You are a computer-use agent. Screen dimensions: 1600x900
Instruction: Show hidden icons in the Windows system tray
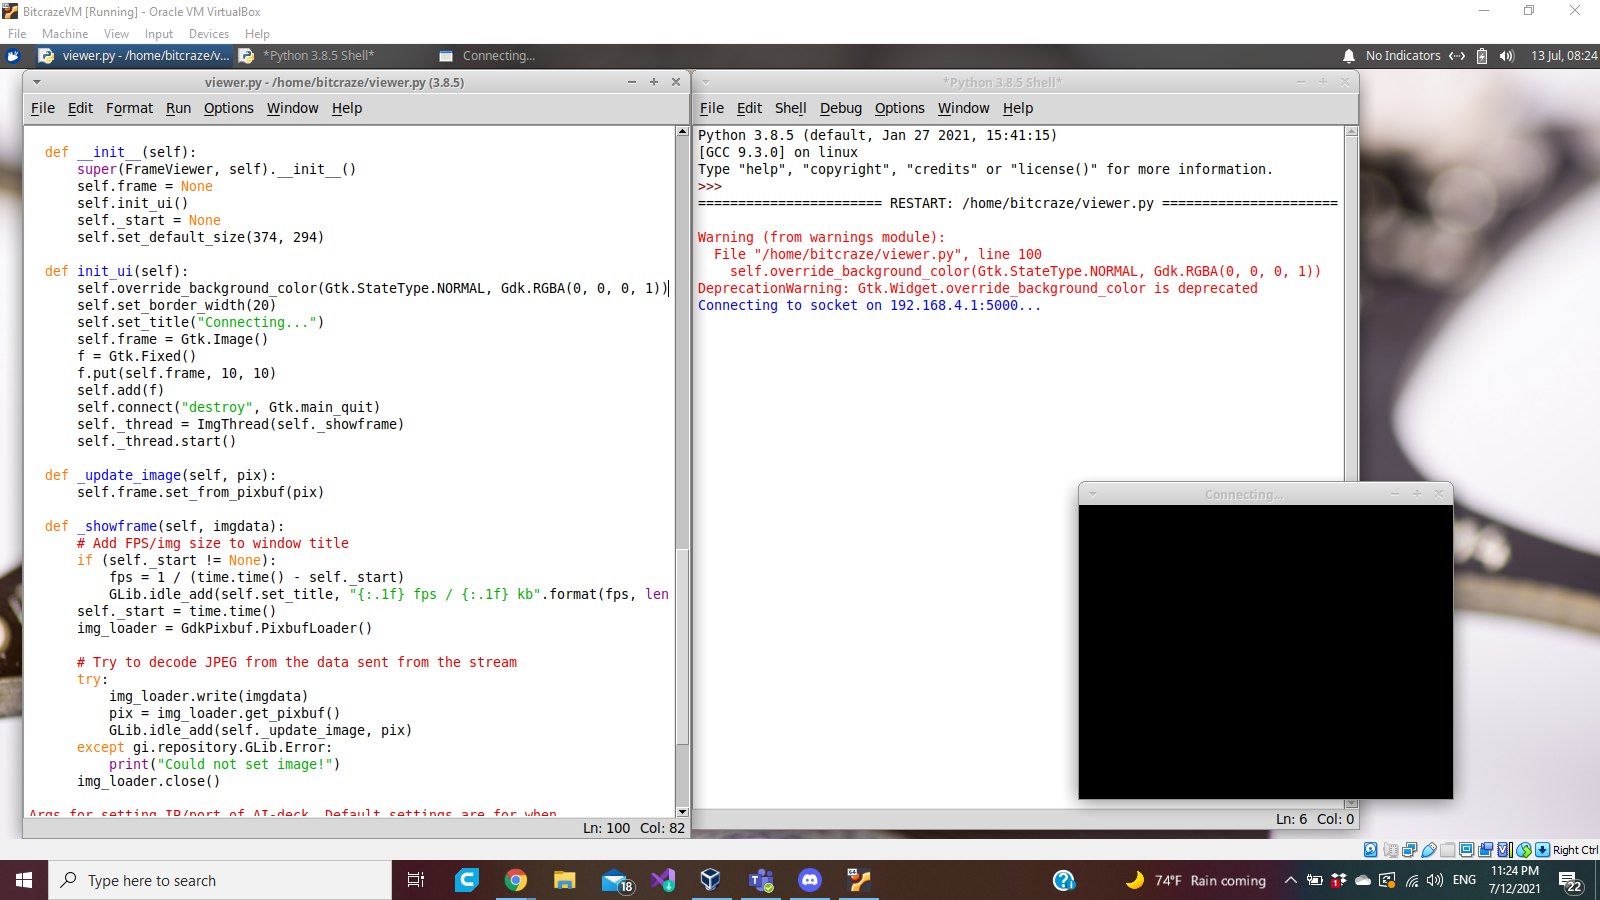[1290, 880]
